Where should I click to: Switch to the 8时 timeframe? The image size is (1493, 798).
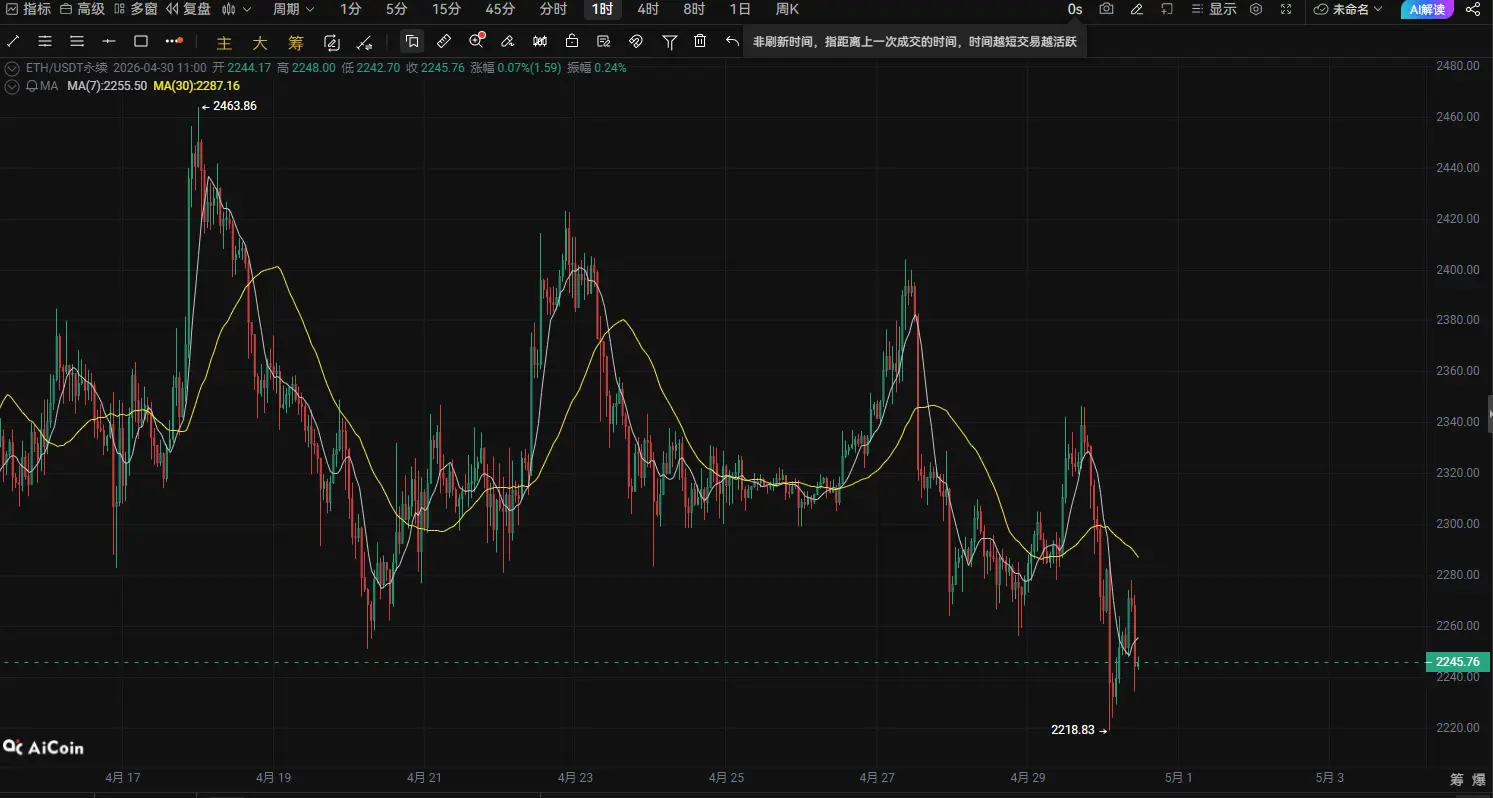[694, 9]
